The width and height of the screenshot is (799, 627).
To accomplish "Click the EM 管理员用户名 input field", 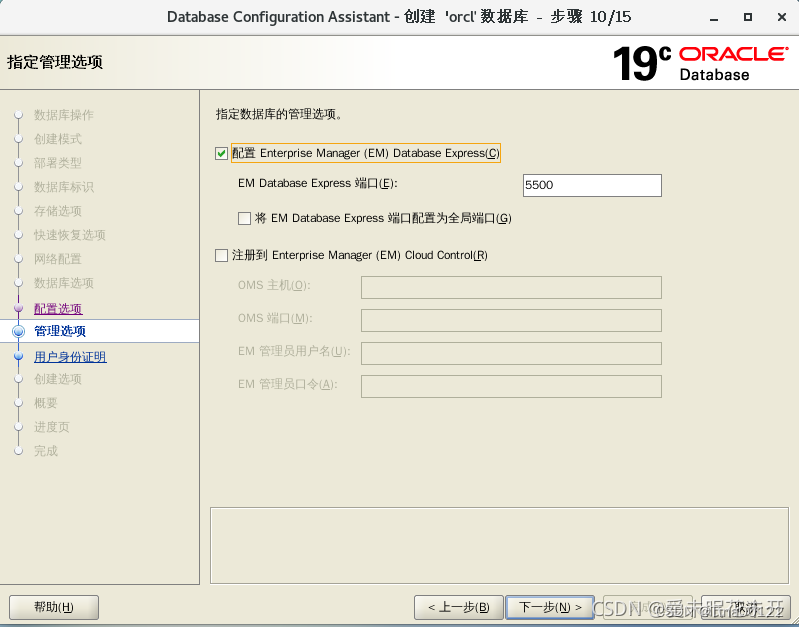I will coord(511,353).
